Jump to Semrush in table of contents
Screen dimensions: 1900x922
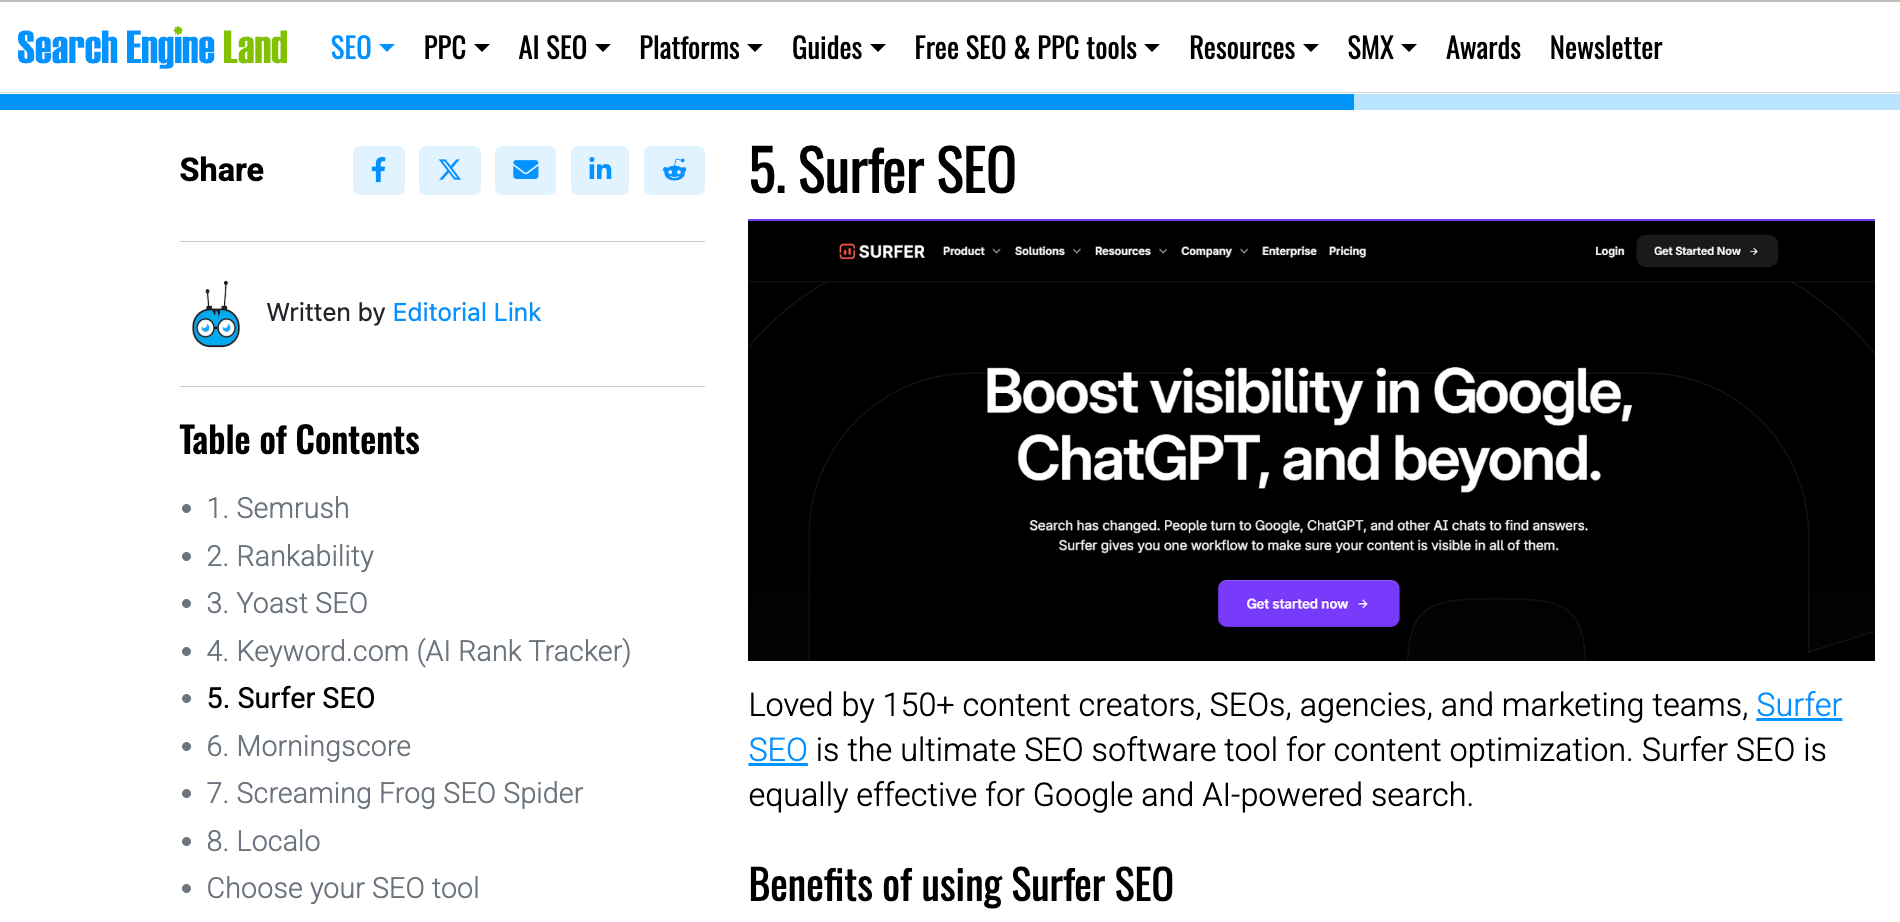coord(277,508)
